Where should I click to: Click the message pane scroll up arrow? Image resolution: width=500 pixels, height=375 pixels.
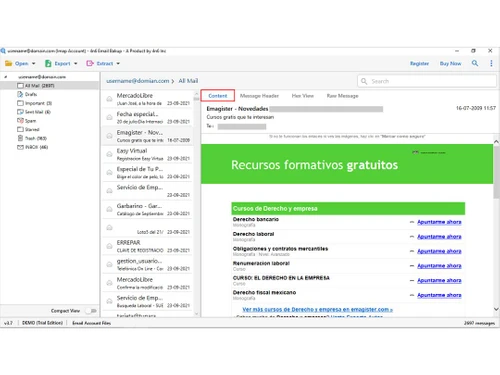pos(496,142)
